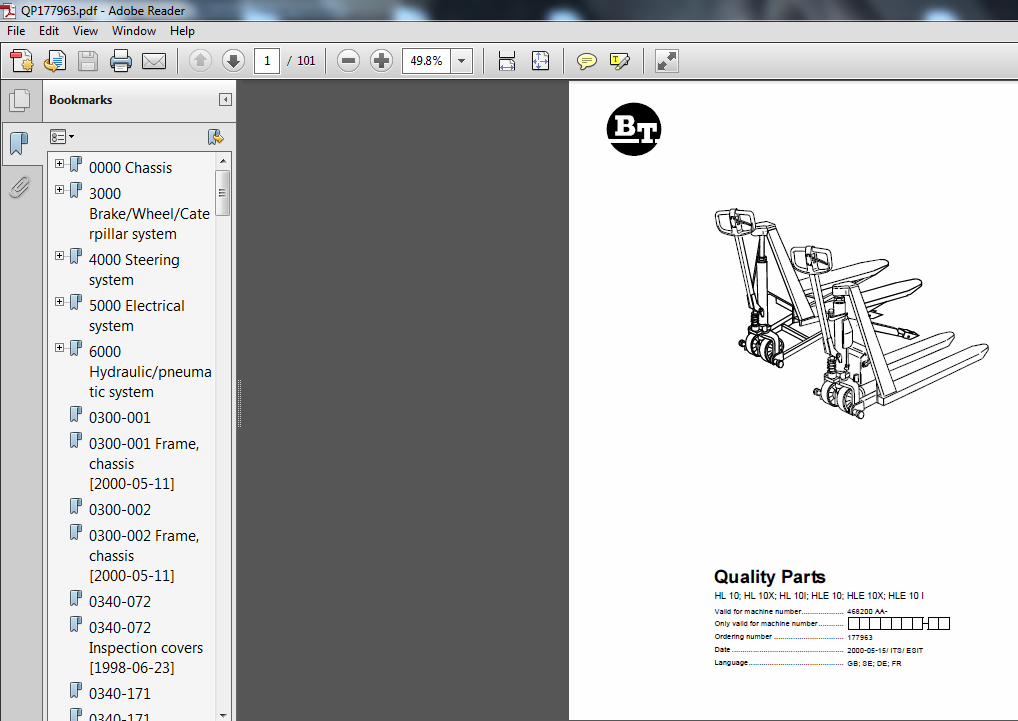Go to next page with down arrow
This screenshot has width=1018, height=721.
point(233,61)
